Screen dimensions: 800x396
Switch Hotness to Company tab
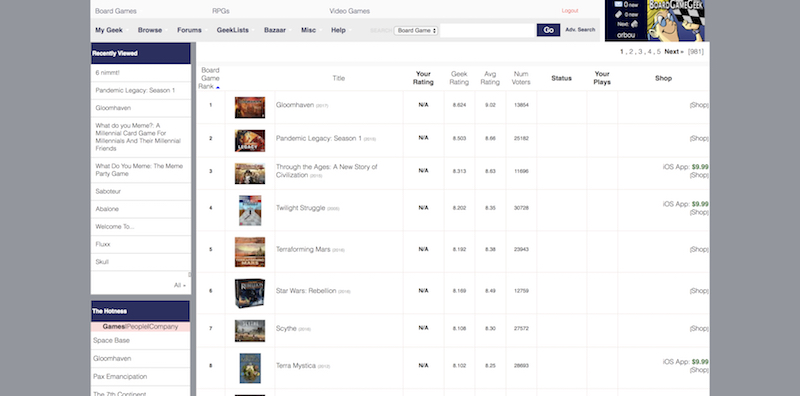(163, 327)
